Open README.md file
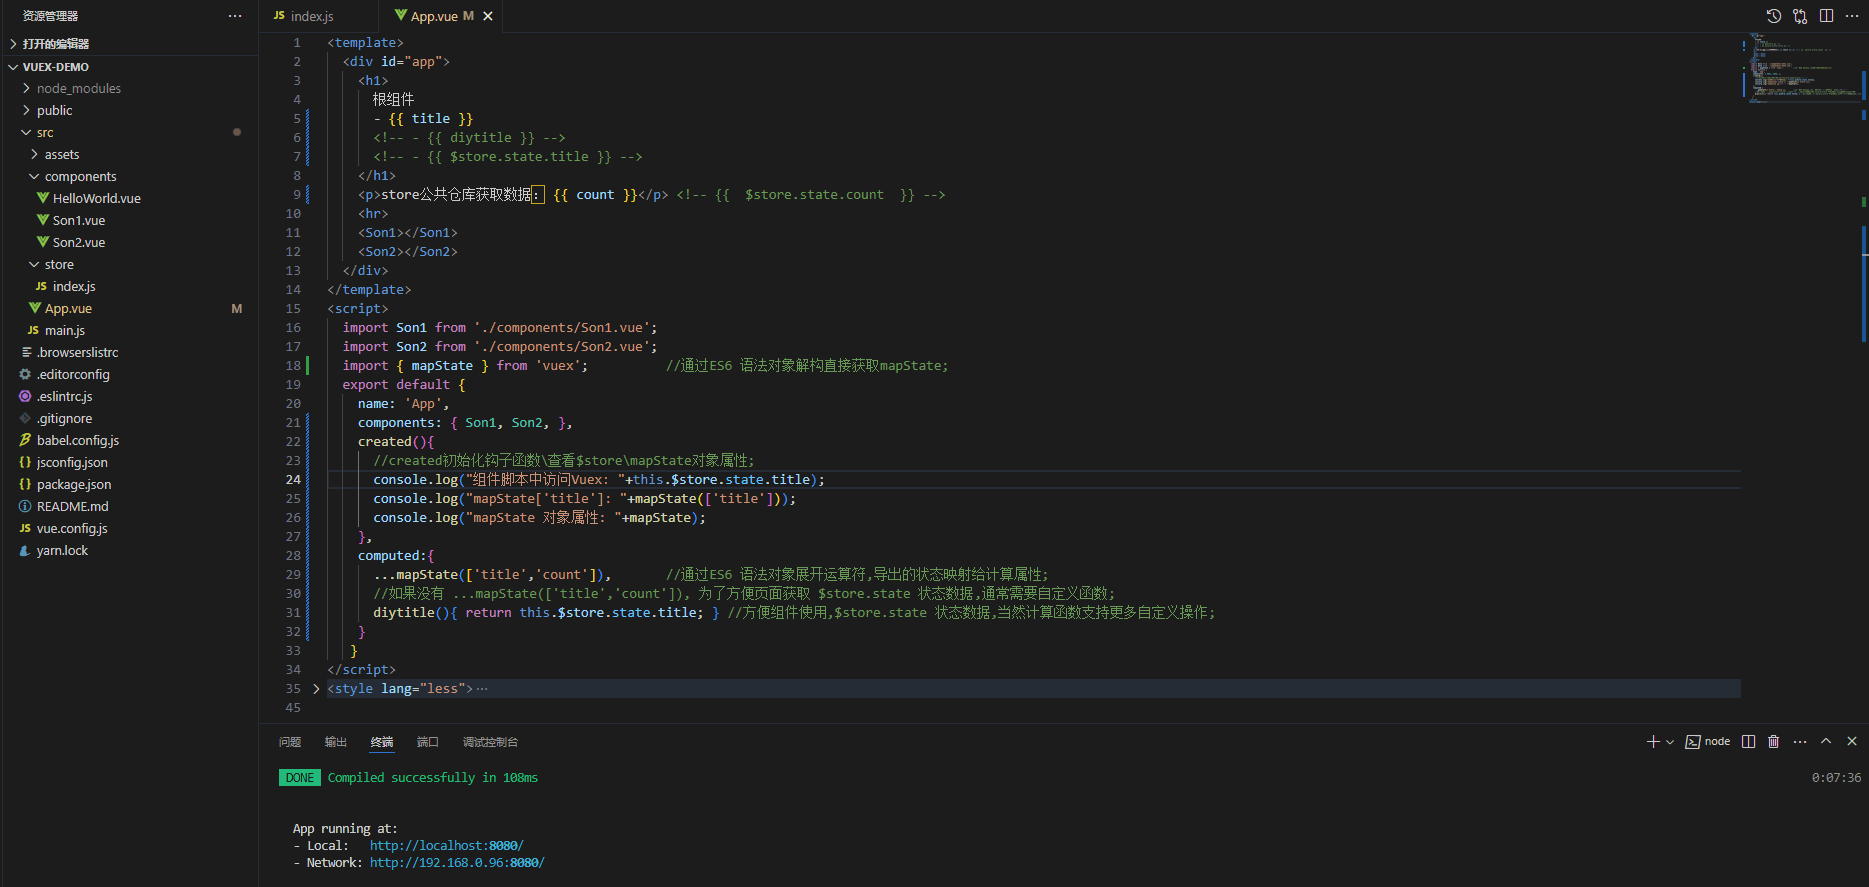 click(x=130, y=507)
